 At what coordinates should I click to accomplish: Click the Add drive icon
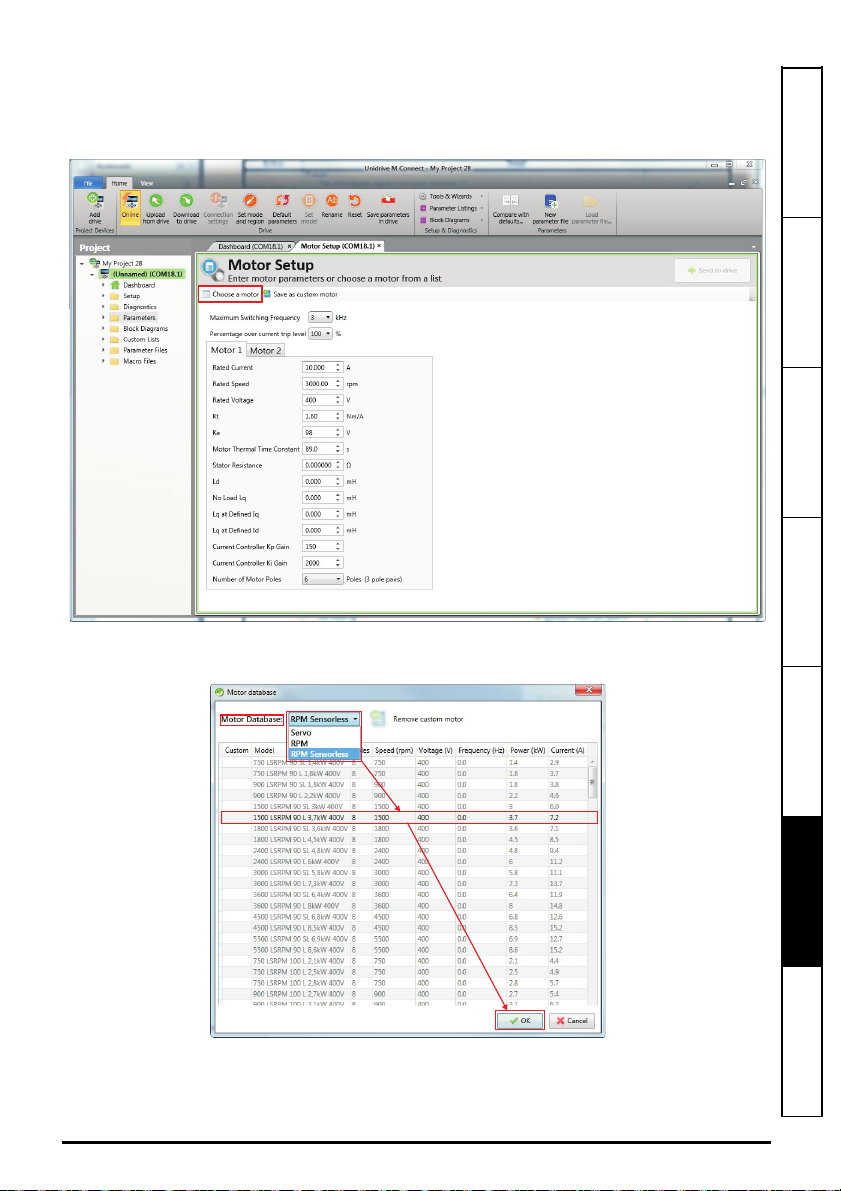tap(94, 201)
